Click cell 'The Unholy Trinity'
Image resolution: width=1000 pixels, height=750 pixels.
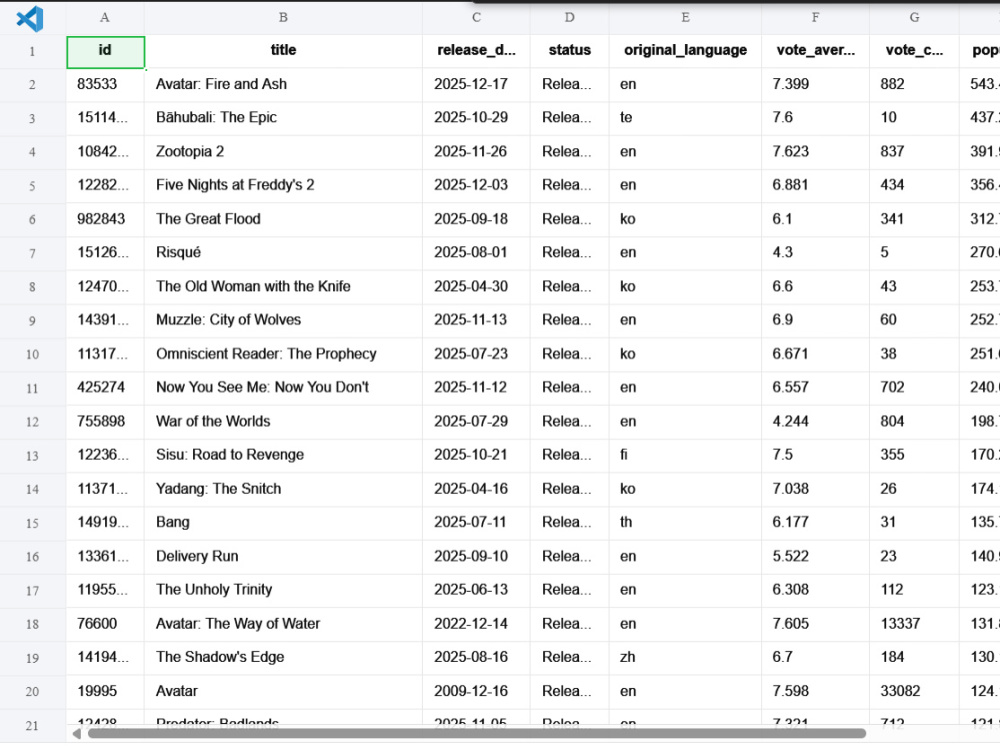click(283, 590)
